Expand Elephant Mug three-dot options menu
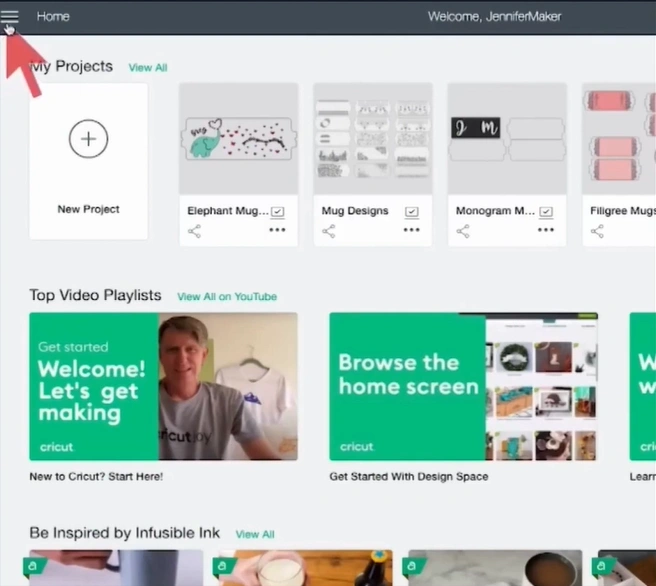656x586 pixels. point(277,230)
